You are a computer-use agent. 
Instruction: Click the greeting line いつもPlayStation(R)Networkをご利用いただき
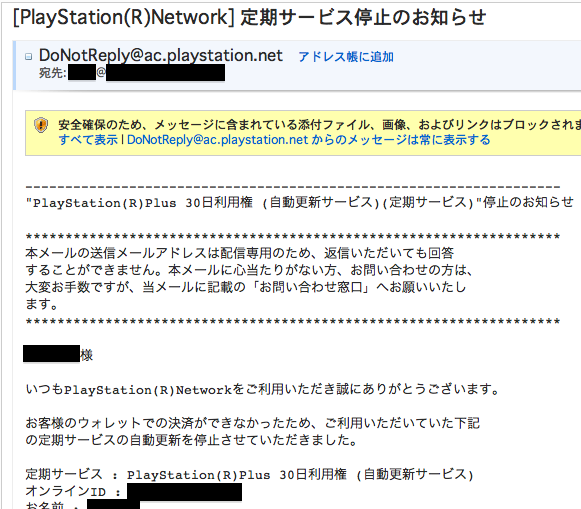(263, 389)
